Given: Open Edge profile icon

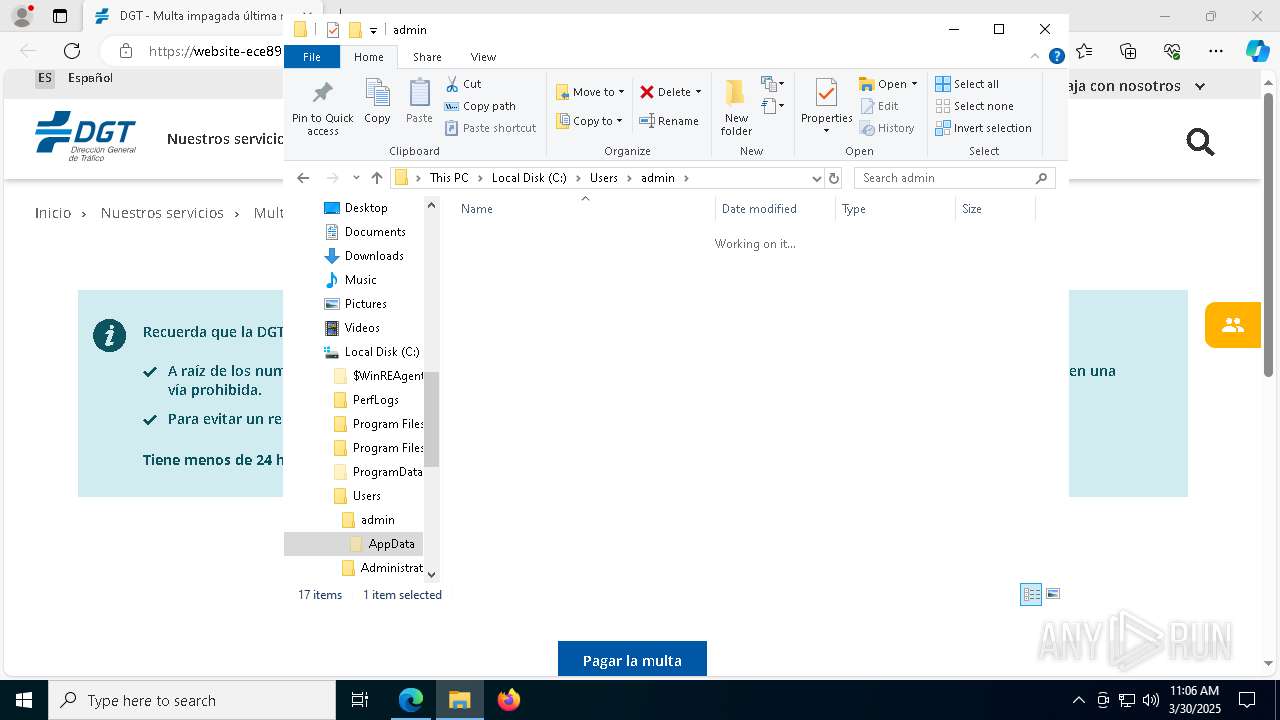Looking at the screenshot, I should click(22, 16).
